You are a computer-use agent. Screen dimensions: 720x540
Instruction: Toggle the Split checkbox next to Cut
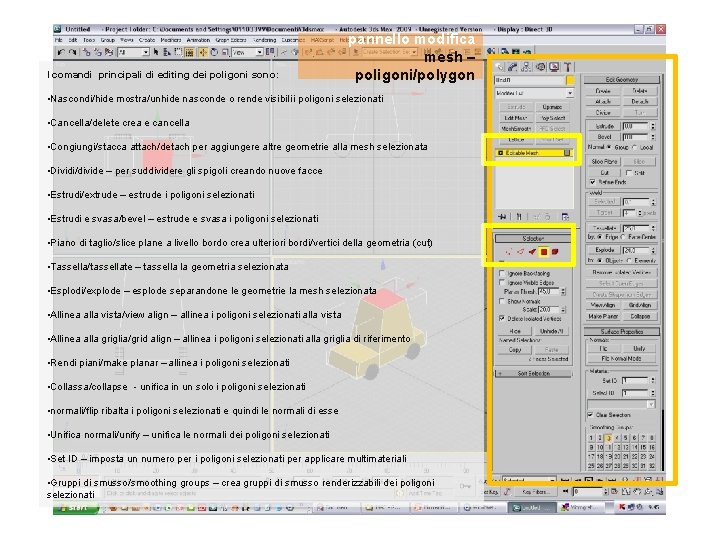pos(629,173)
